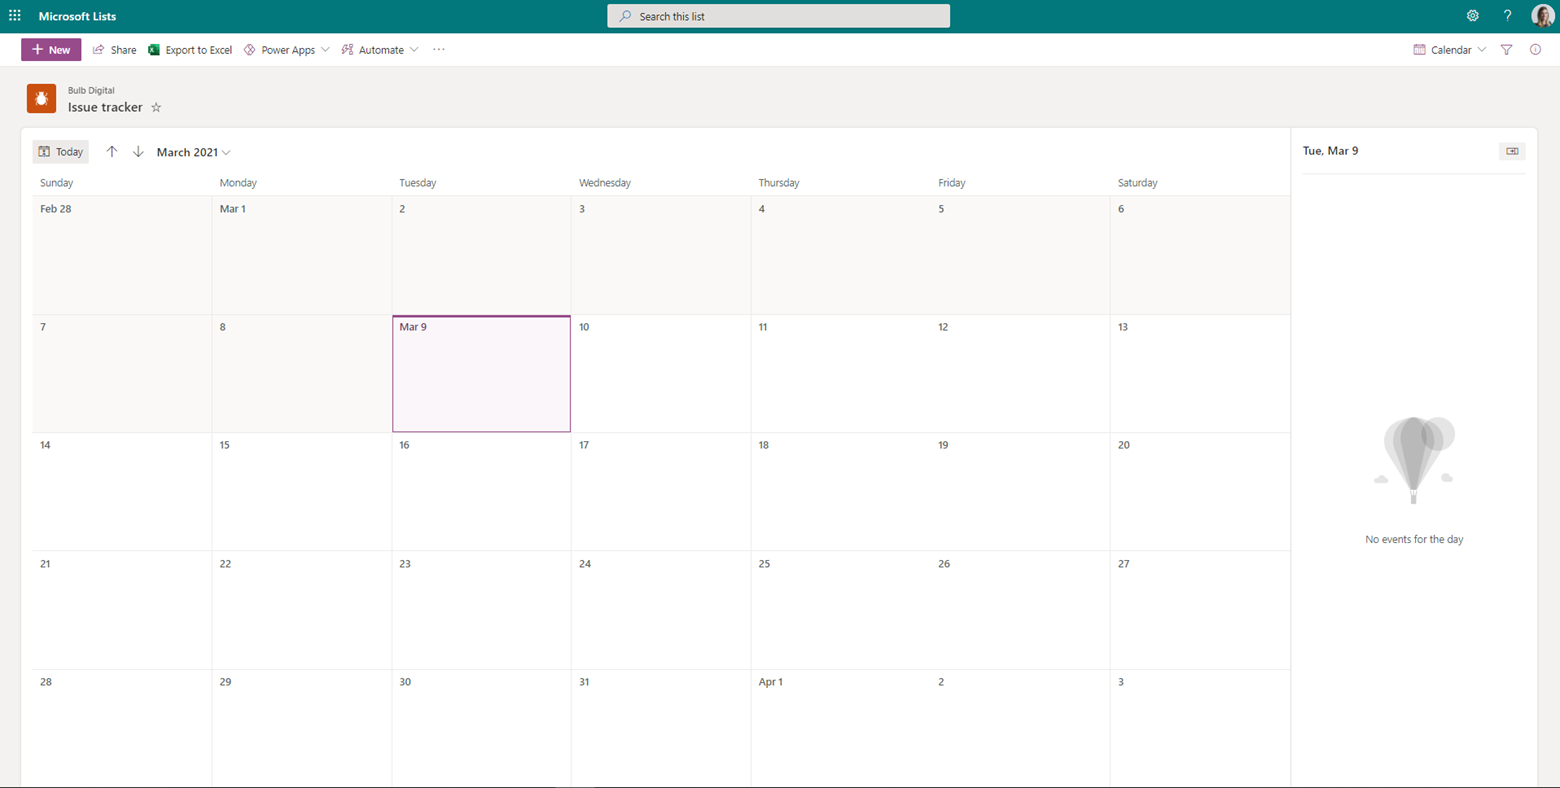Open the filter panel
Image resolution: width=1560 pixels, height=788 pixels.
(1506, 49)
